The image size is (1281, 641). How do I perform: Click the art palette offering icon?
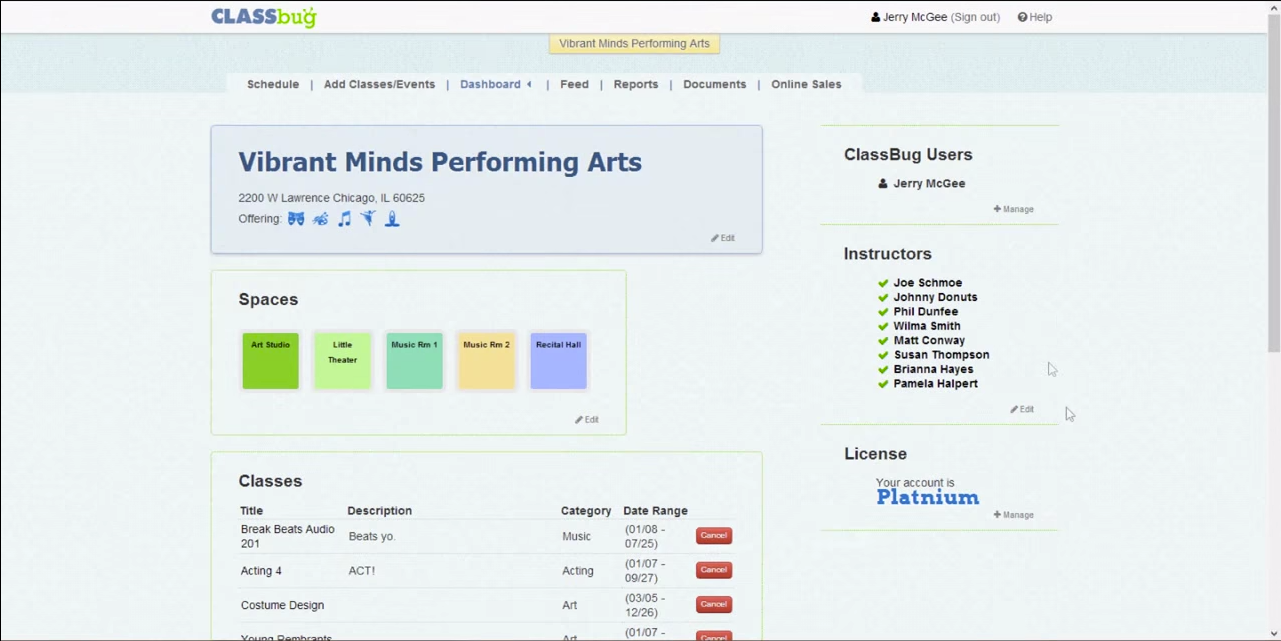point(320,219)
